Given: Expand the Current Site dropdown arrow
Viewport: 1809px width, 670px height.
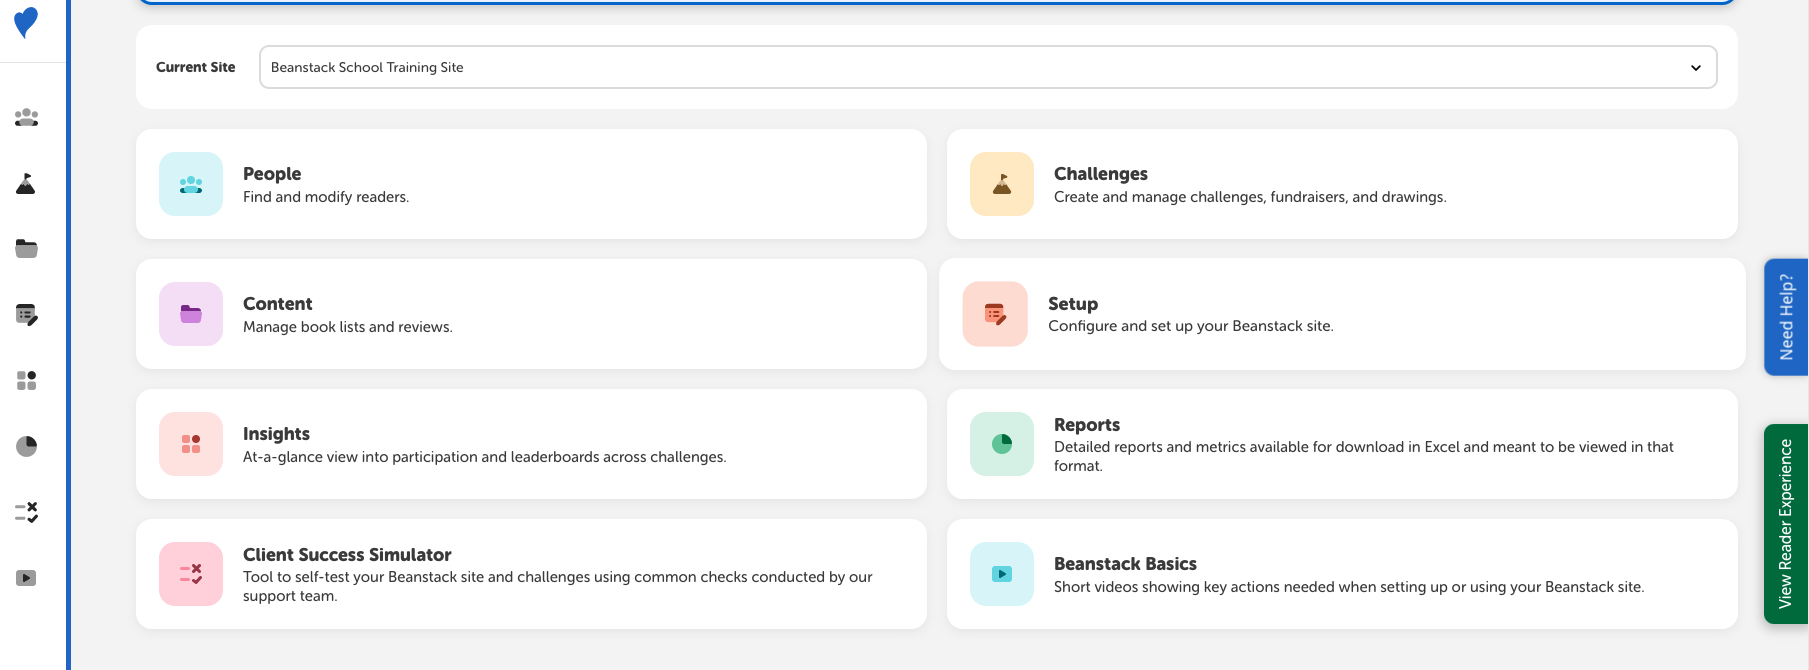Looking at the screenshot, I should click(x=1696, y=68).
